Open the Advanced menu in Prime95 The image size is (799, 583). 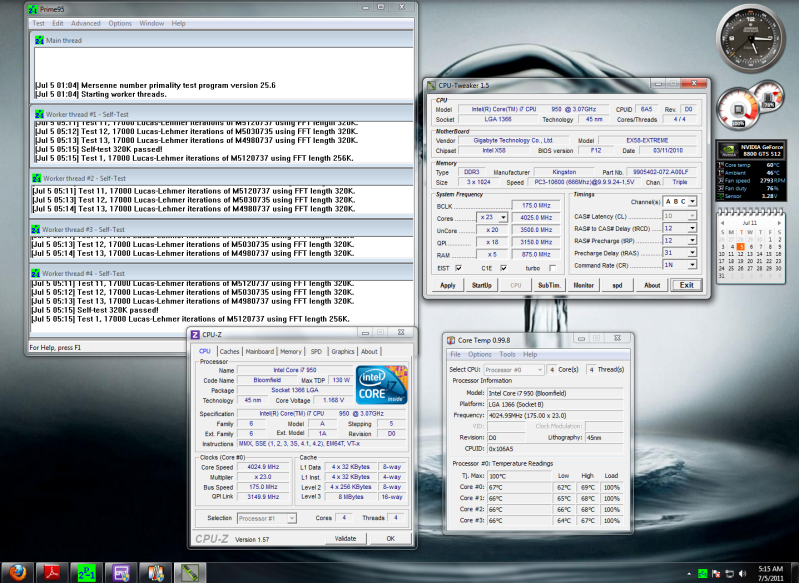tap(85, 22)
